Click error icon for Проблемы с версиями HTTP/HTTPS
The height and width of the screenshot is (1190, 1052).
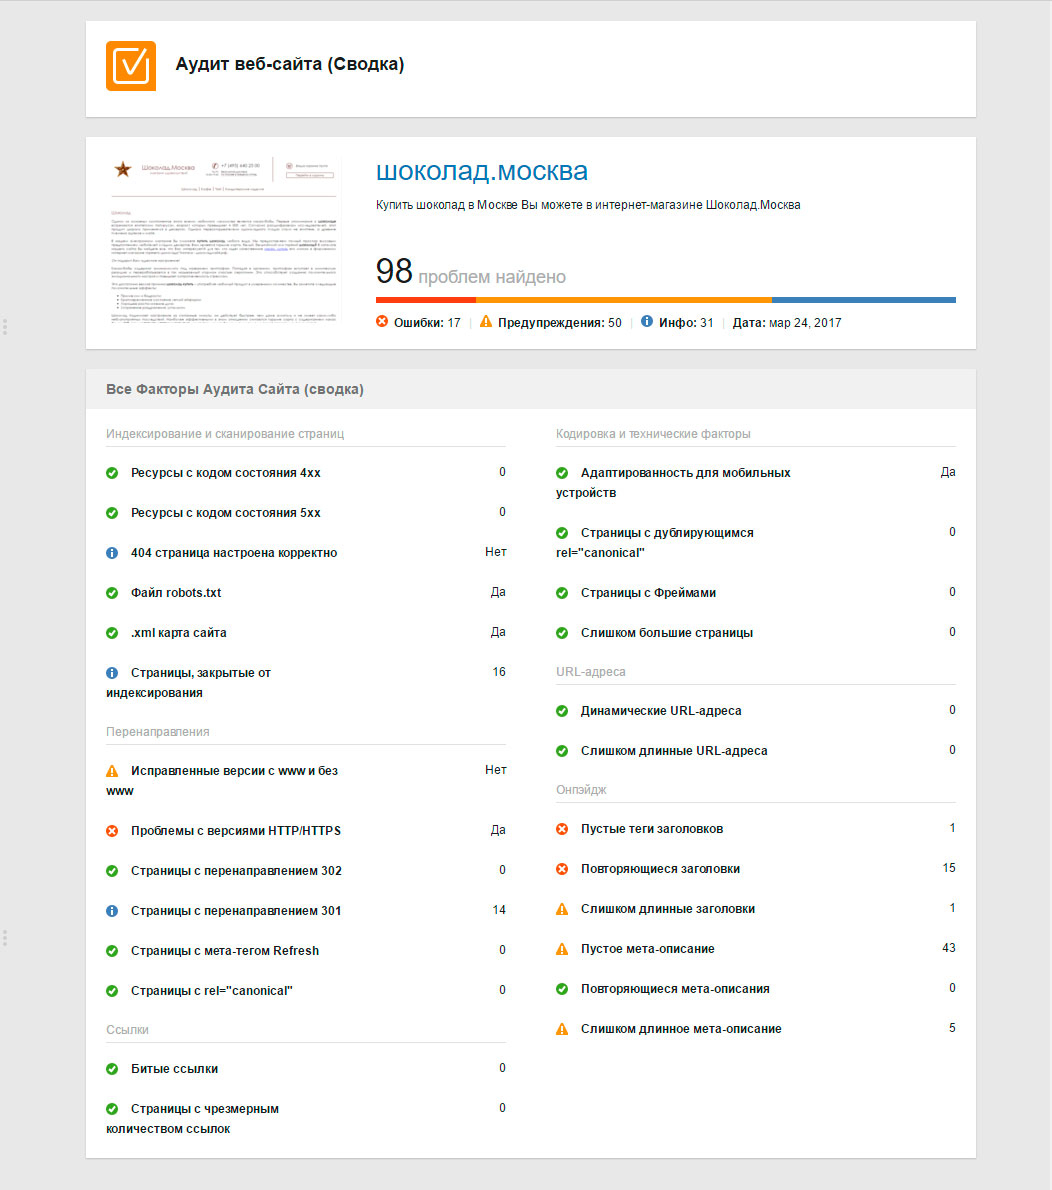112,831
